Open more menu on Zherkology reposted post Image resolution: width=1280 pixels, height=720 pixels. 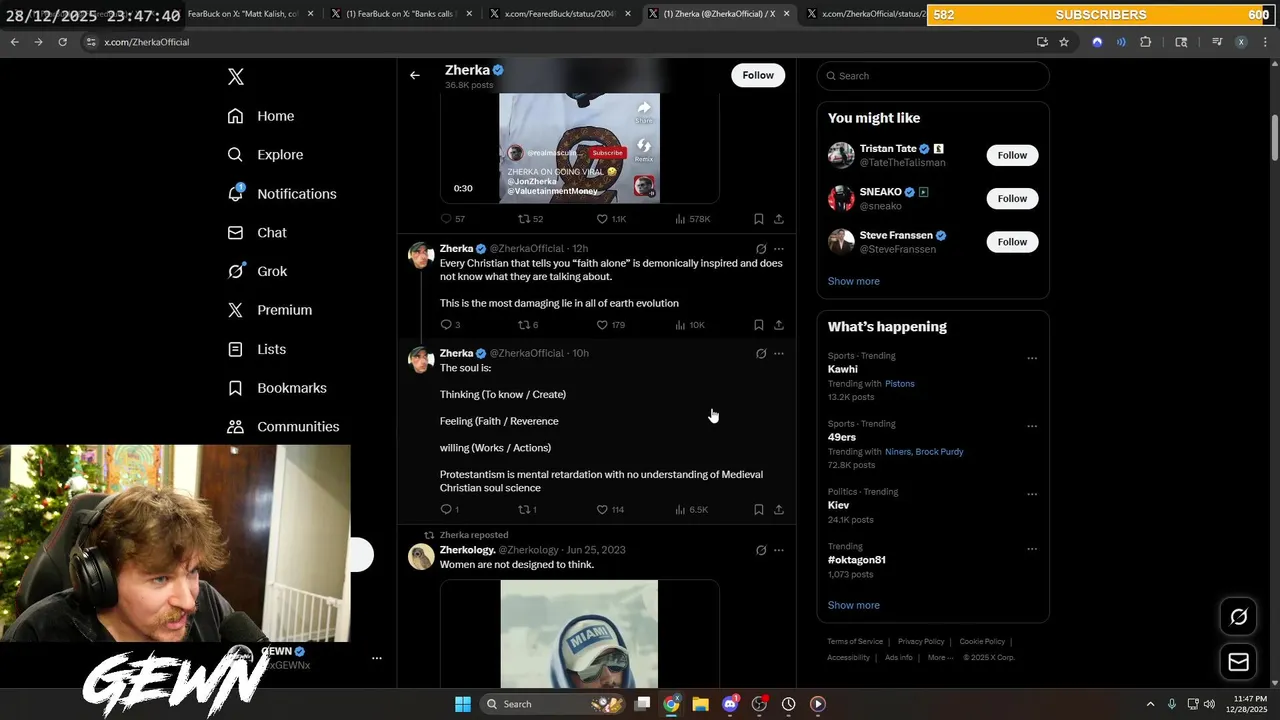(x=779, y=550)
